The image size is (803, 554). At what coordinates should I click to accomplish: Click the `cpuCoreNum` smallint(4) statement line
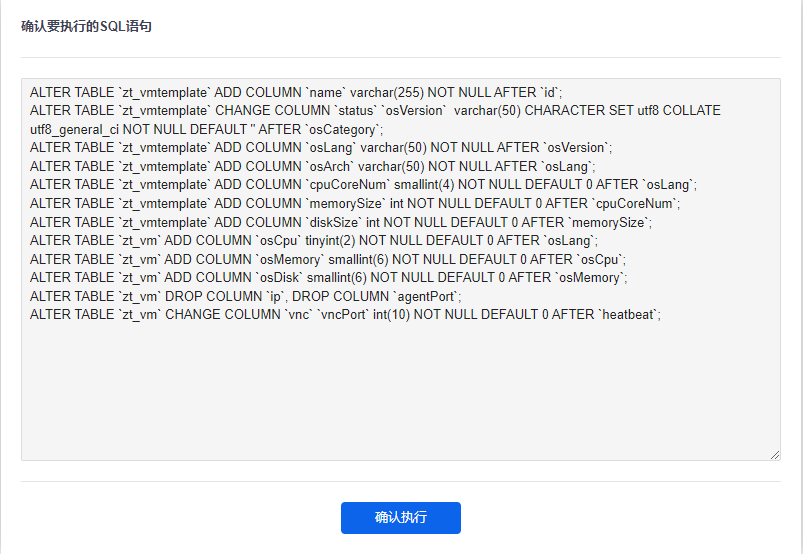[x=363, y=185]
